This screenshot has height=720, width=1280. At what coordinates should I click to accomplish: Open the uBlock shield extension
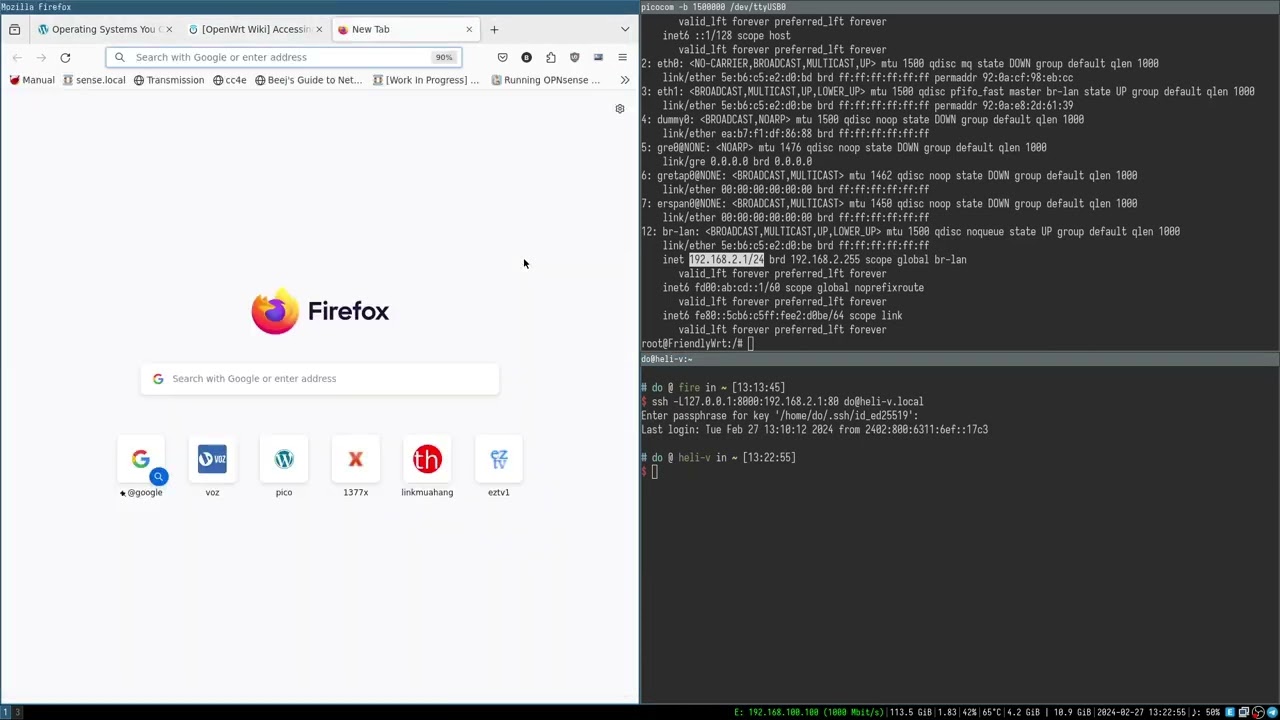[574, 57]
